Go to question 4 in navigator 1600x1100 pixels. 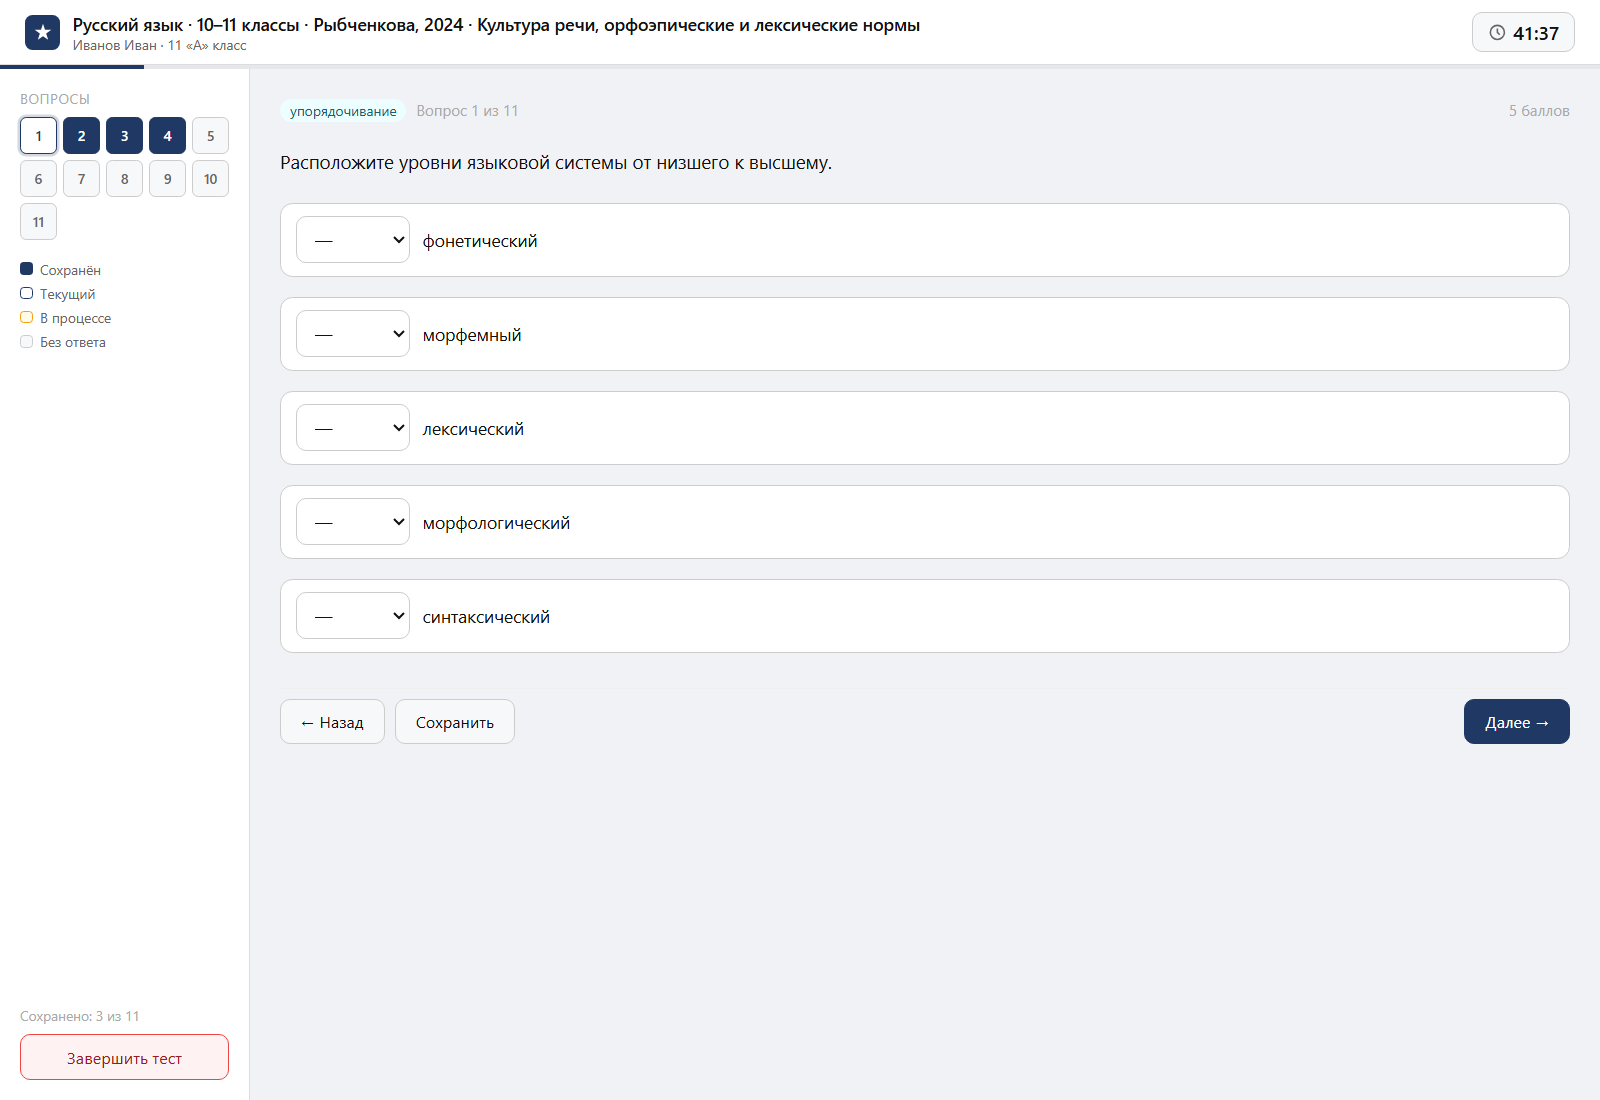[x=167, y=136]
